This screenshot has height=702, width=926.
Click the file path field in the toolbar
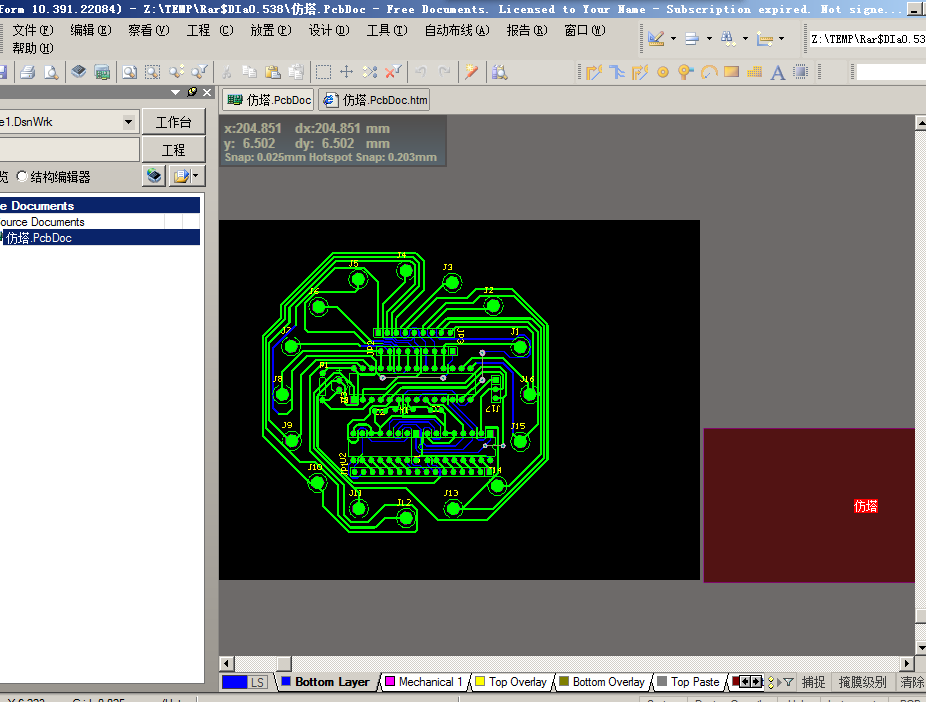tap(866, 39)
